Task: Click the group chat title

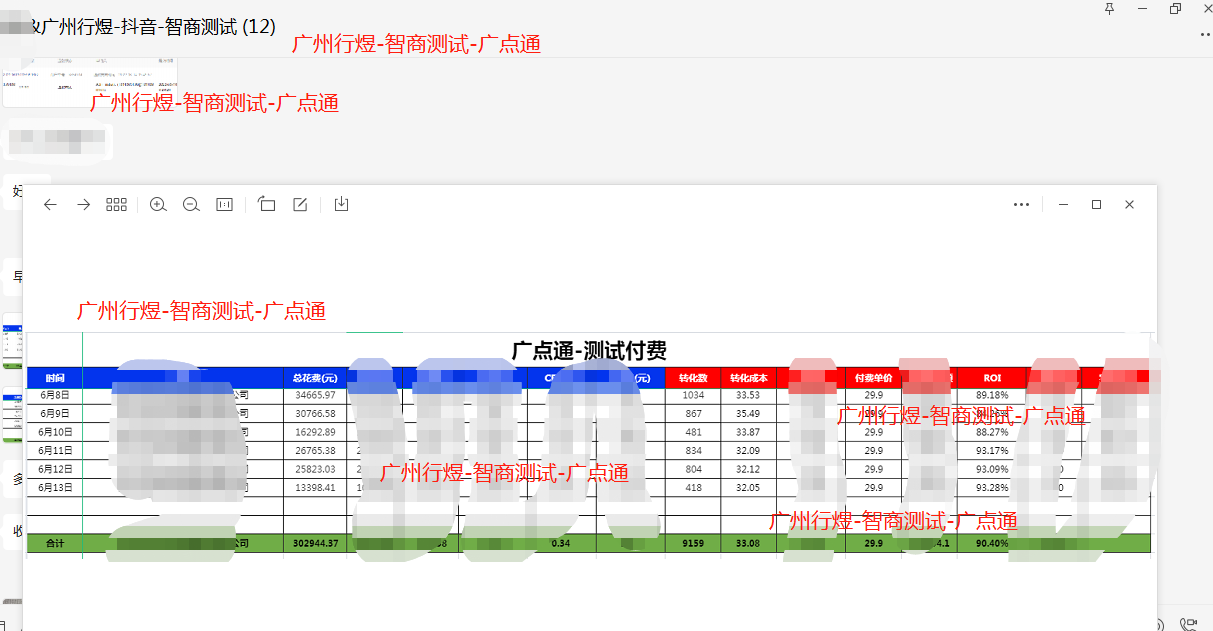Action: (150, 27)
